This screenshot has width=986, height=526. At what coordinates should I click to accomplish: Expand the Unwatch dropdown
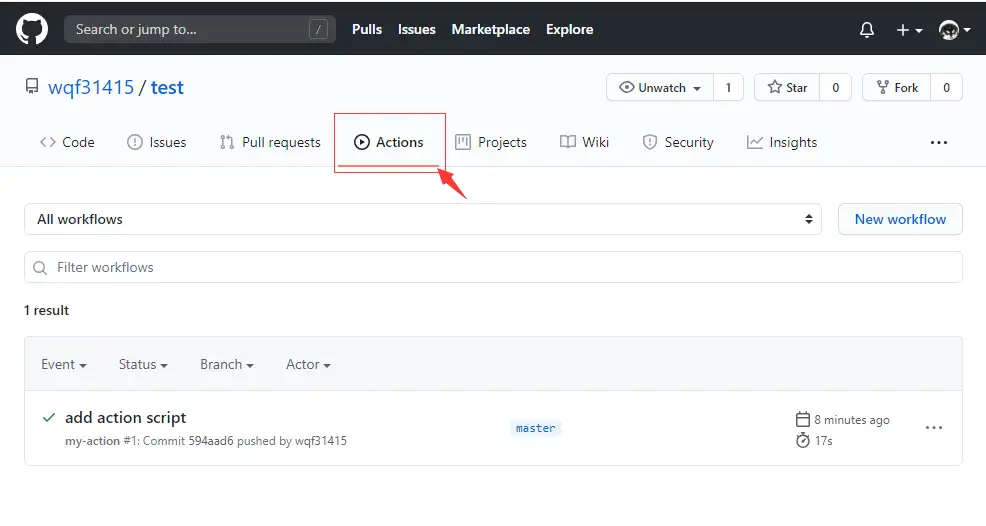coord(660,88)
